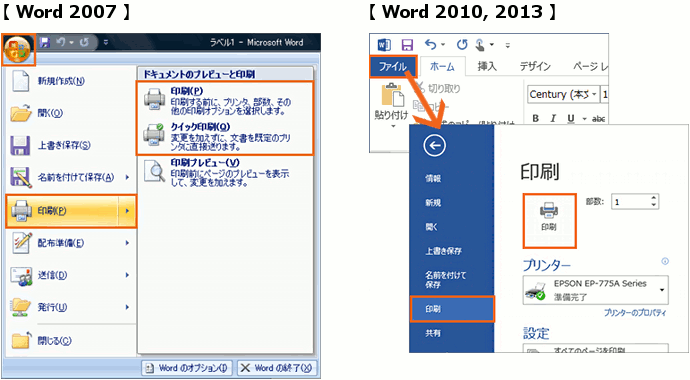Image resolution: width=690 pixels, height=380 pixels.
Task: Click the Word 2013 application icon
Action: pos(384,44)
